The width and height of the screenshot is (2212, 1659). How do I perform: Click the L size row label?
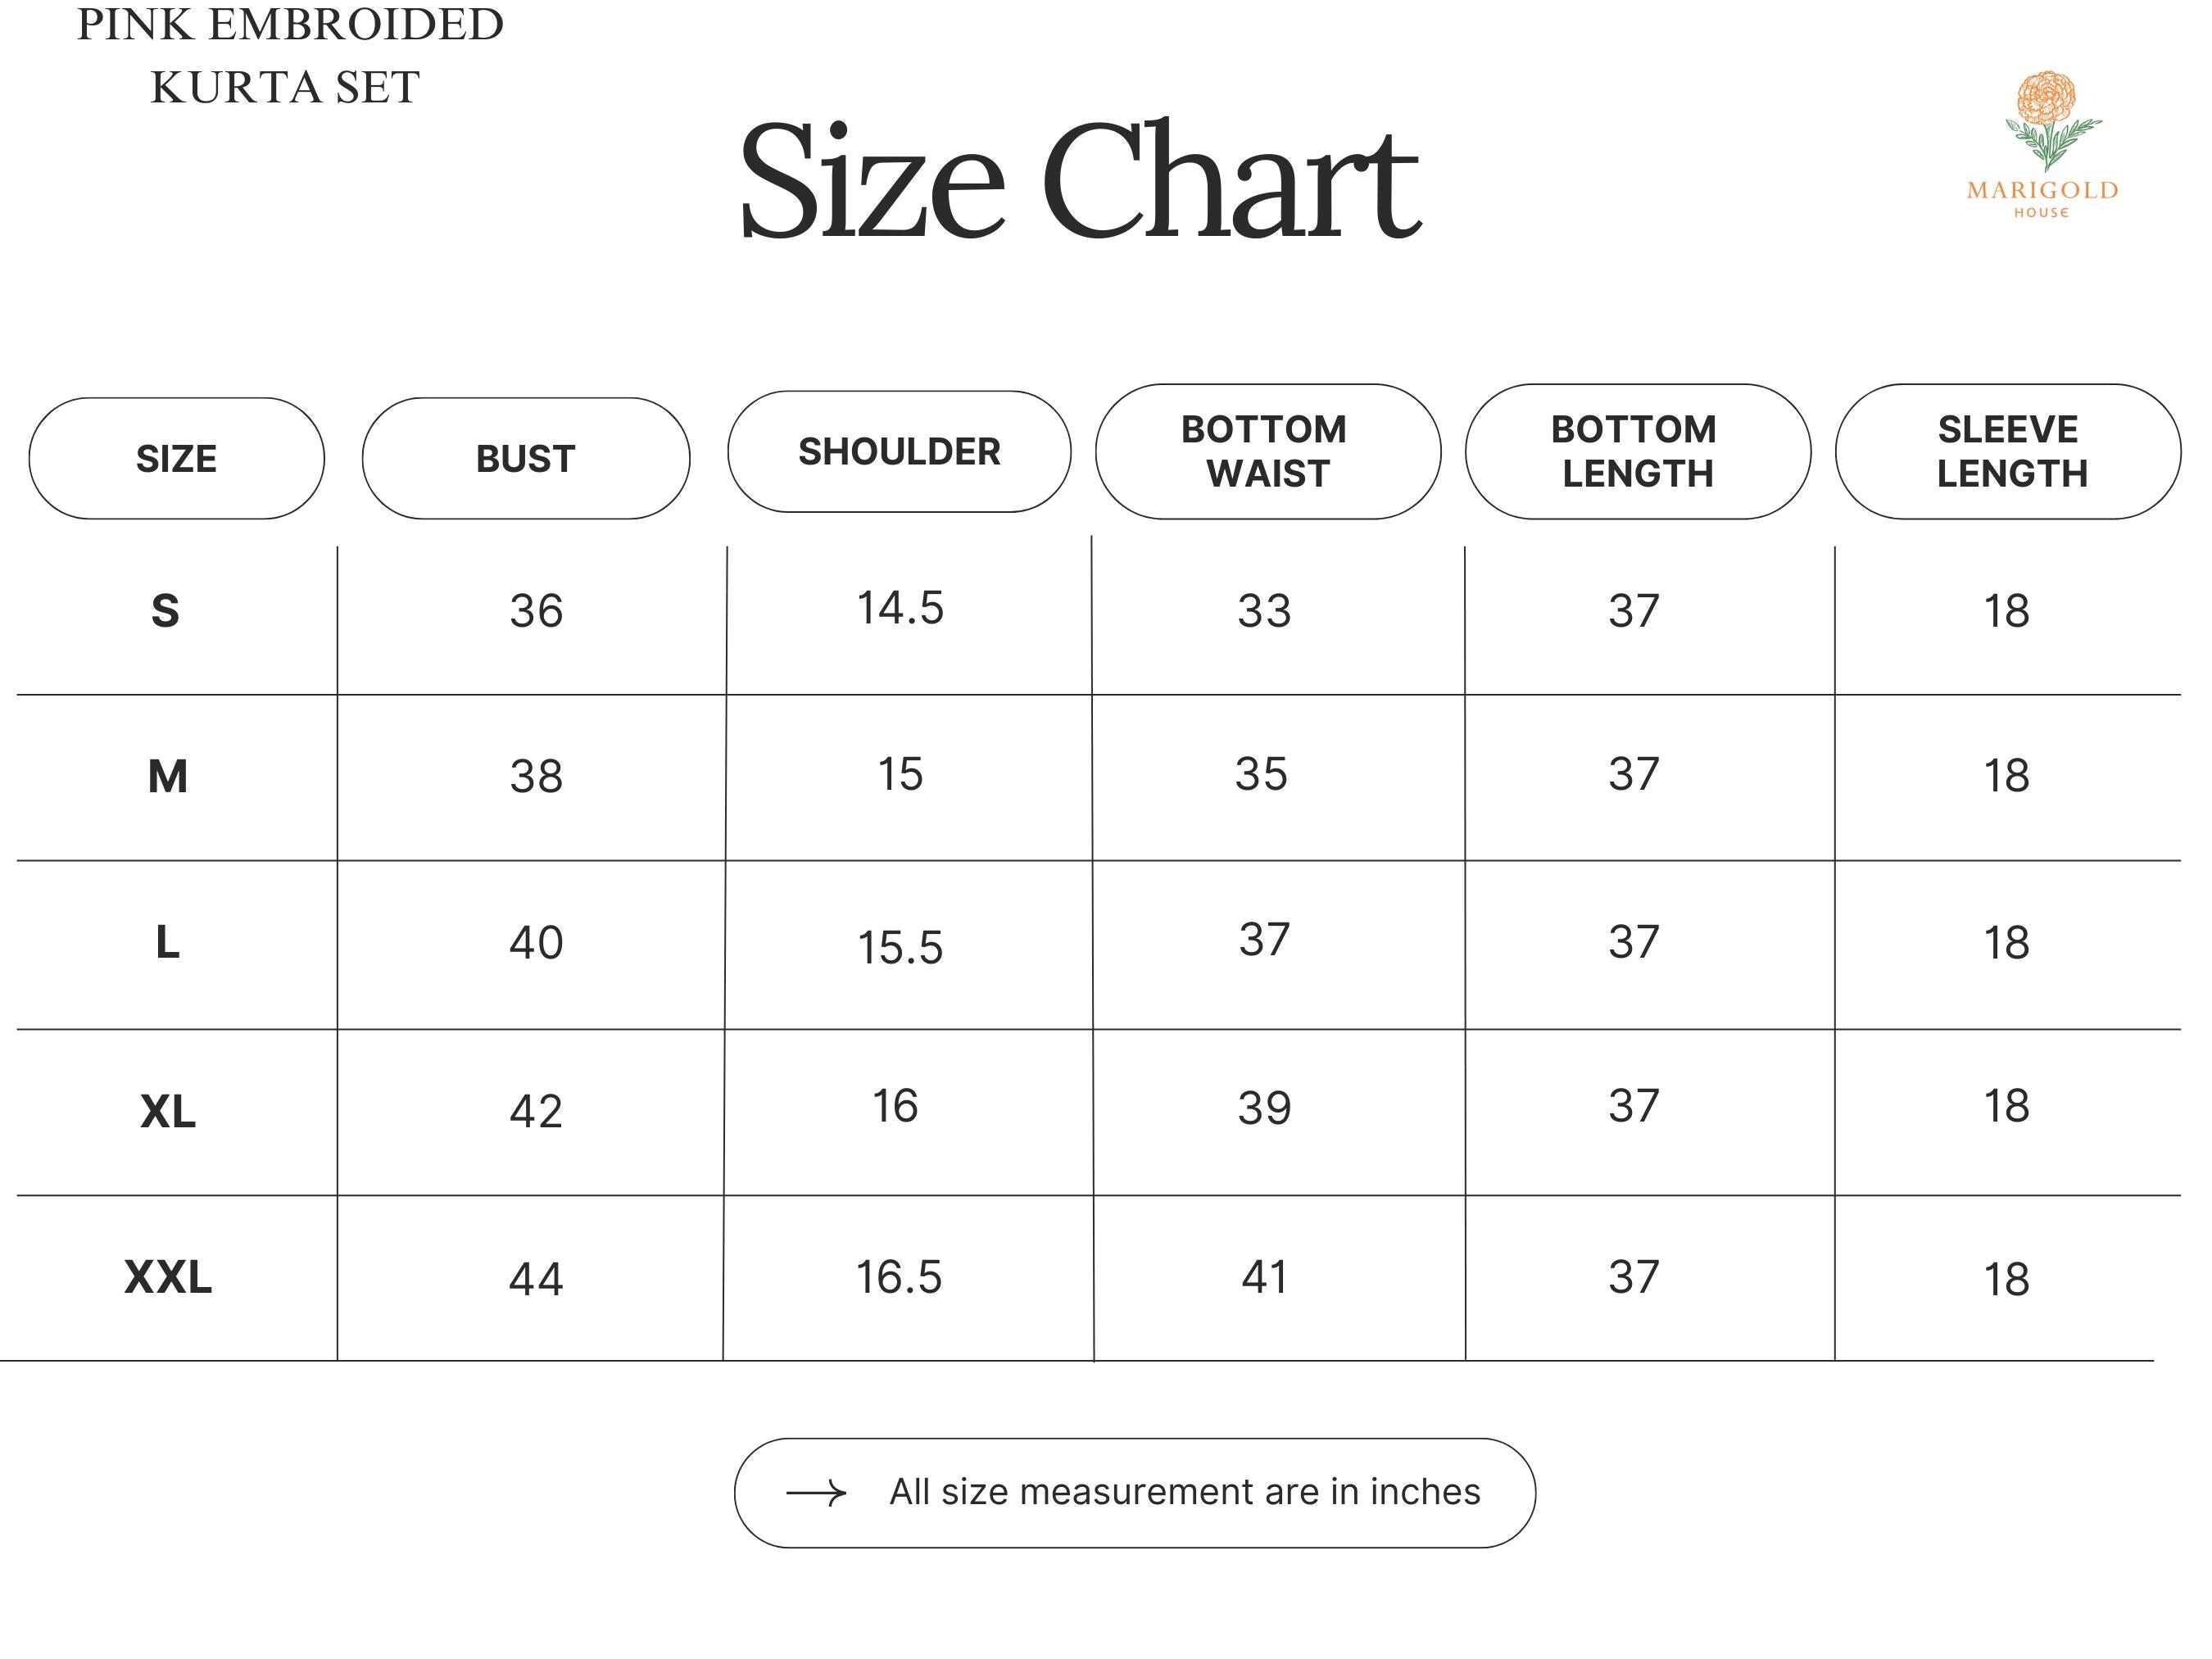coord(167,942)
